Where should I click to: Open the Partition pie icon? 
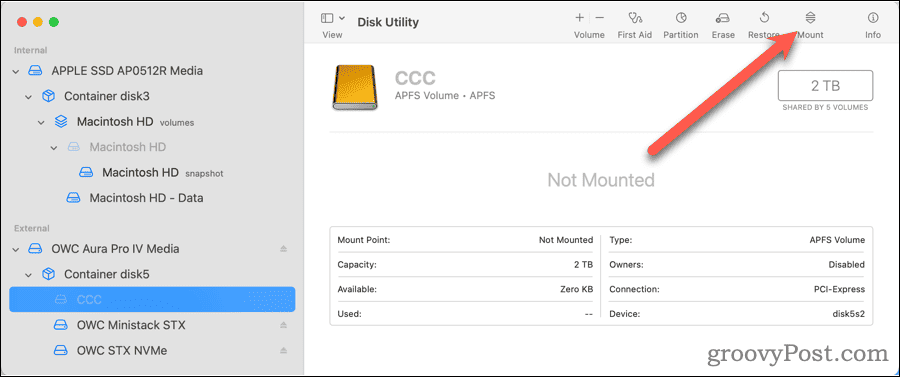coord(681,18)
